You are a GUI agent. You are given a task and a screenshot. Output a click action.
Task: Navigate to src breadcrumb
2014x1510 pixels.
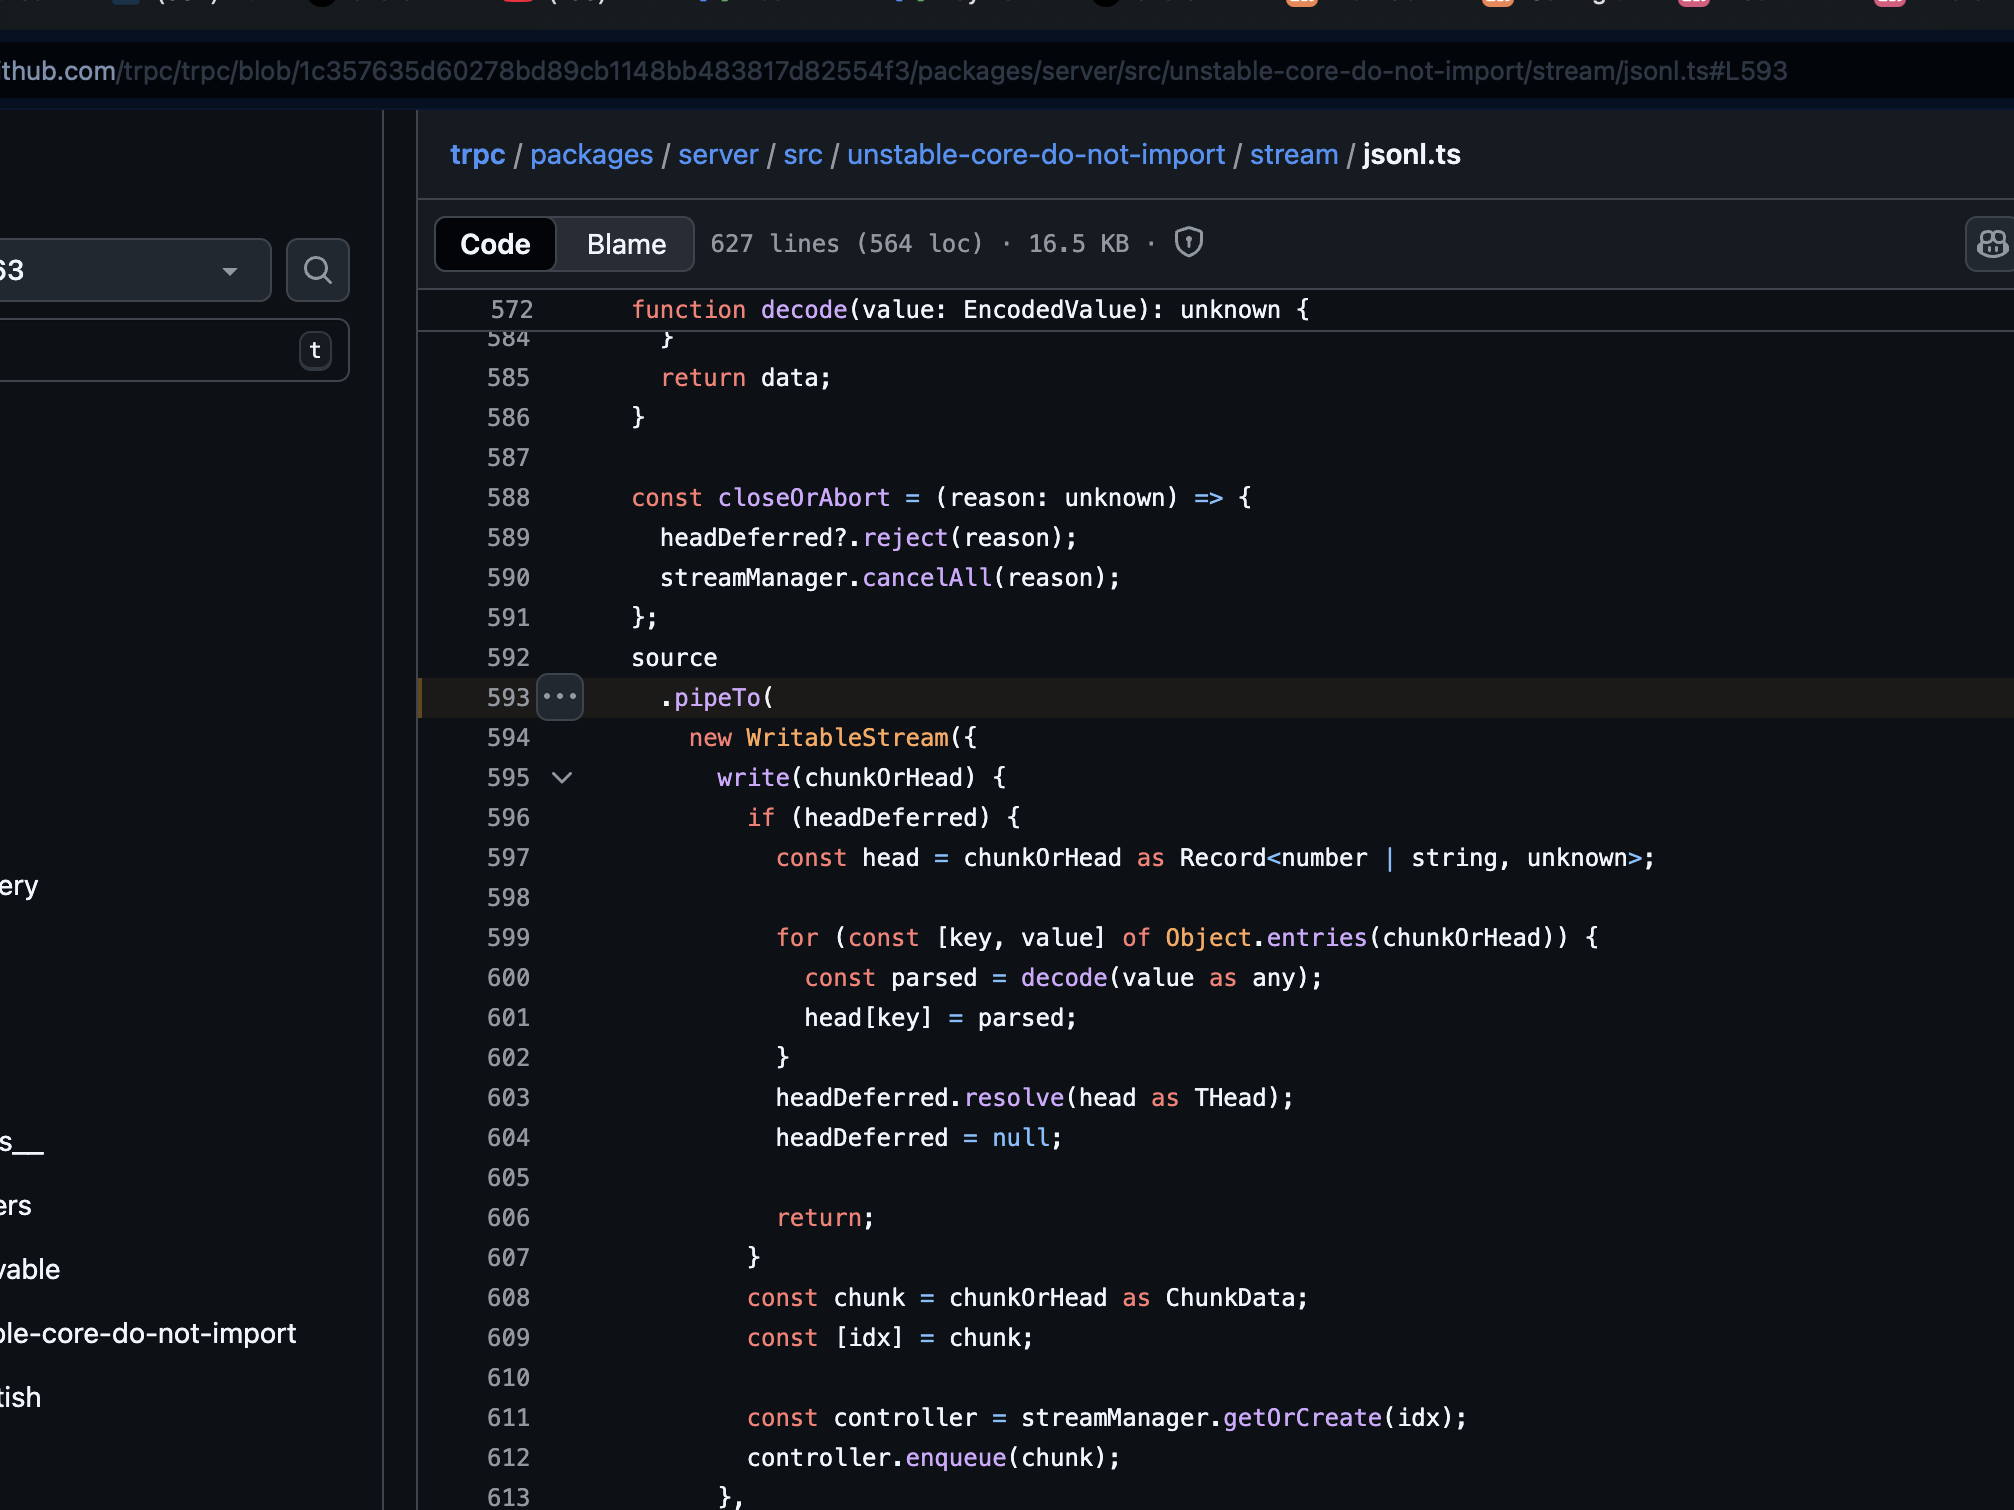802,154
